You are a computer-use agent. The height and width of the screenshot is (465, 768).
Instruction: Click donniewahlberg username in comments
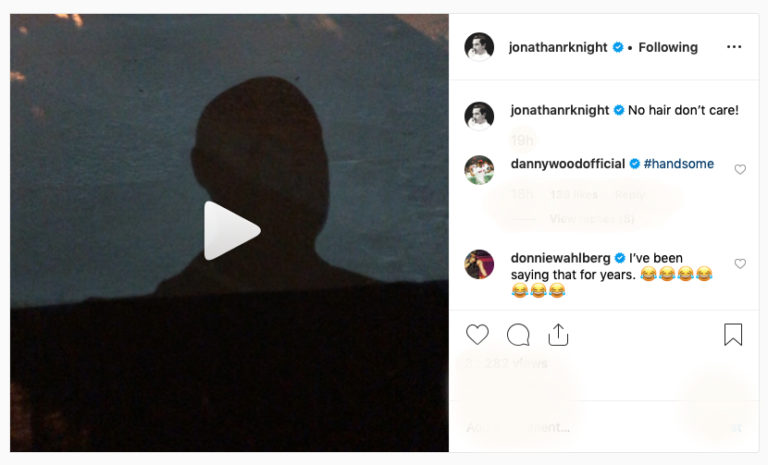[x=560, y=258]
